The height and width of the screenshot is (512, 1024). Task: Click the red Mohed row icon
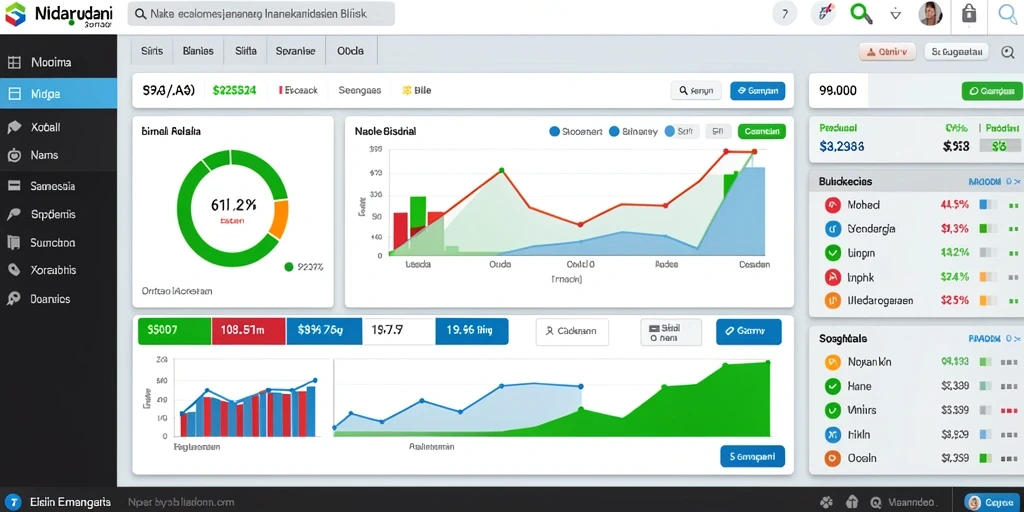833,204
